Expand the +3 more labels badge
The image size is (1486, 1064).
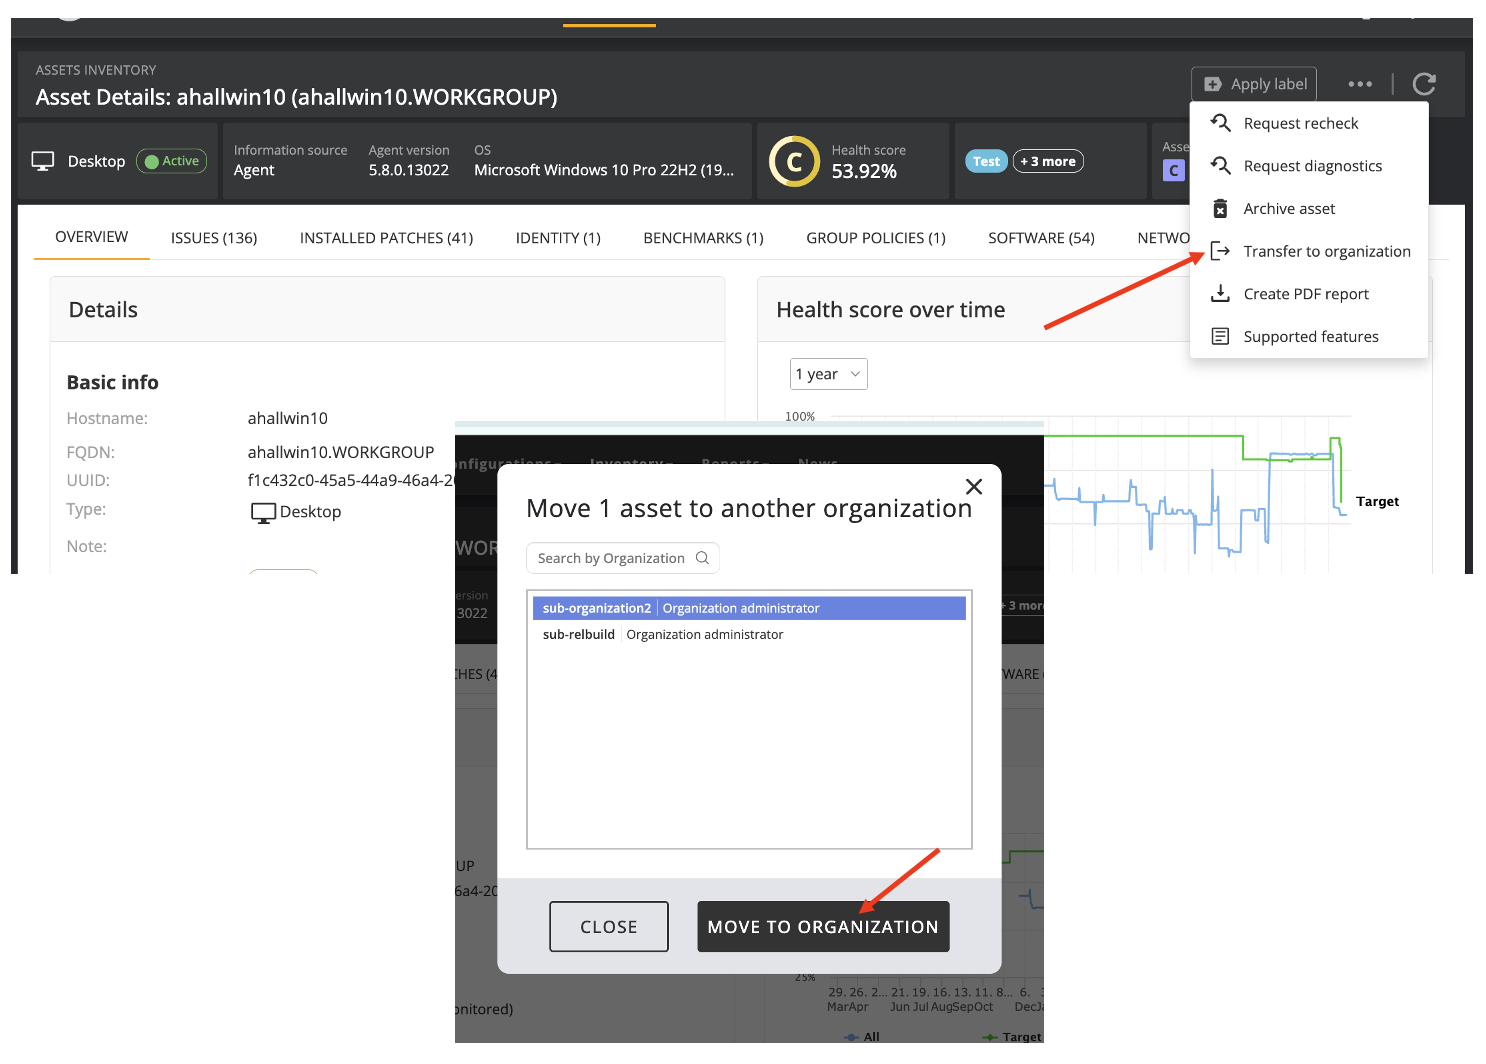coord(1047,161)
